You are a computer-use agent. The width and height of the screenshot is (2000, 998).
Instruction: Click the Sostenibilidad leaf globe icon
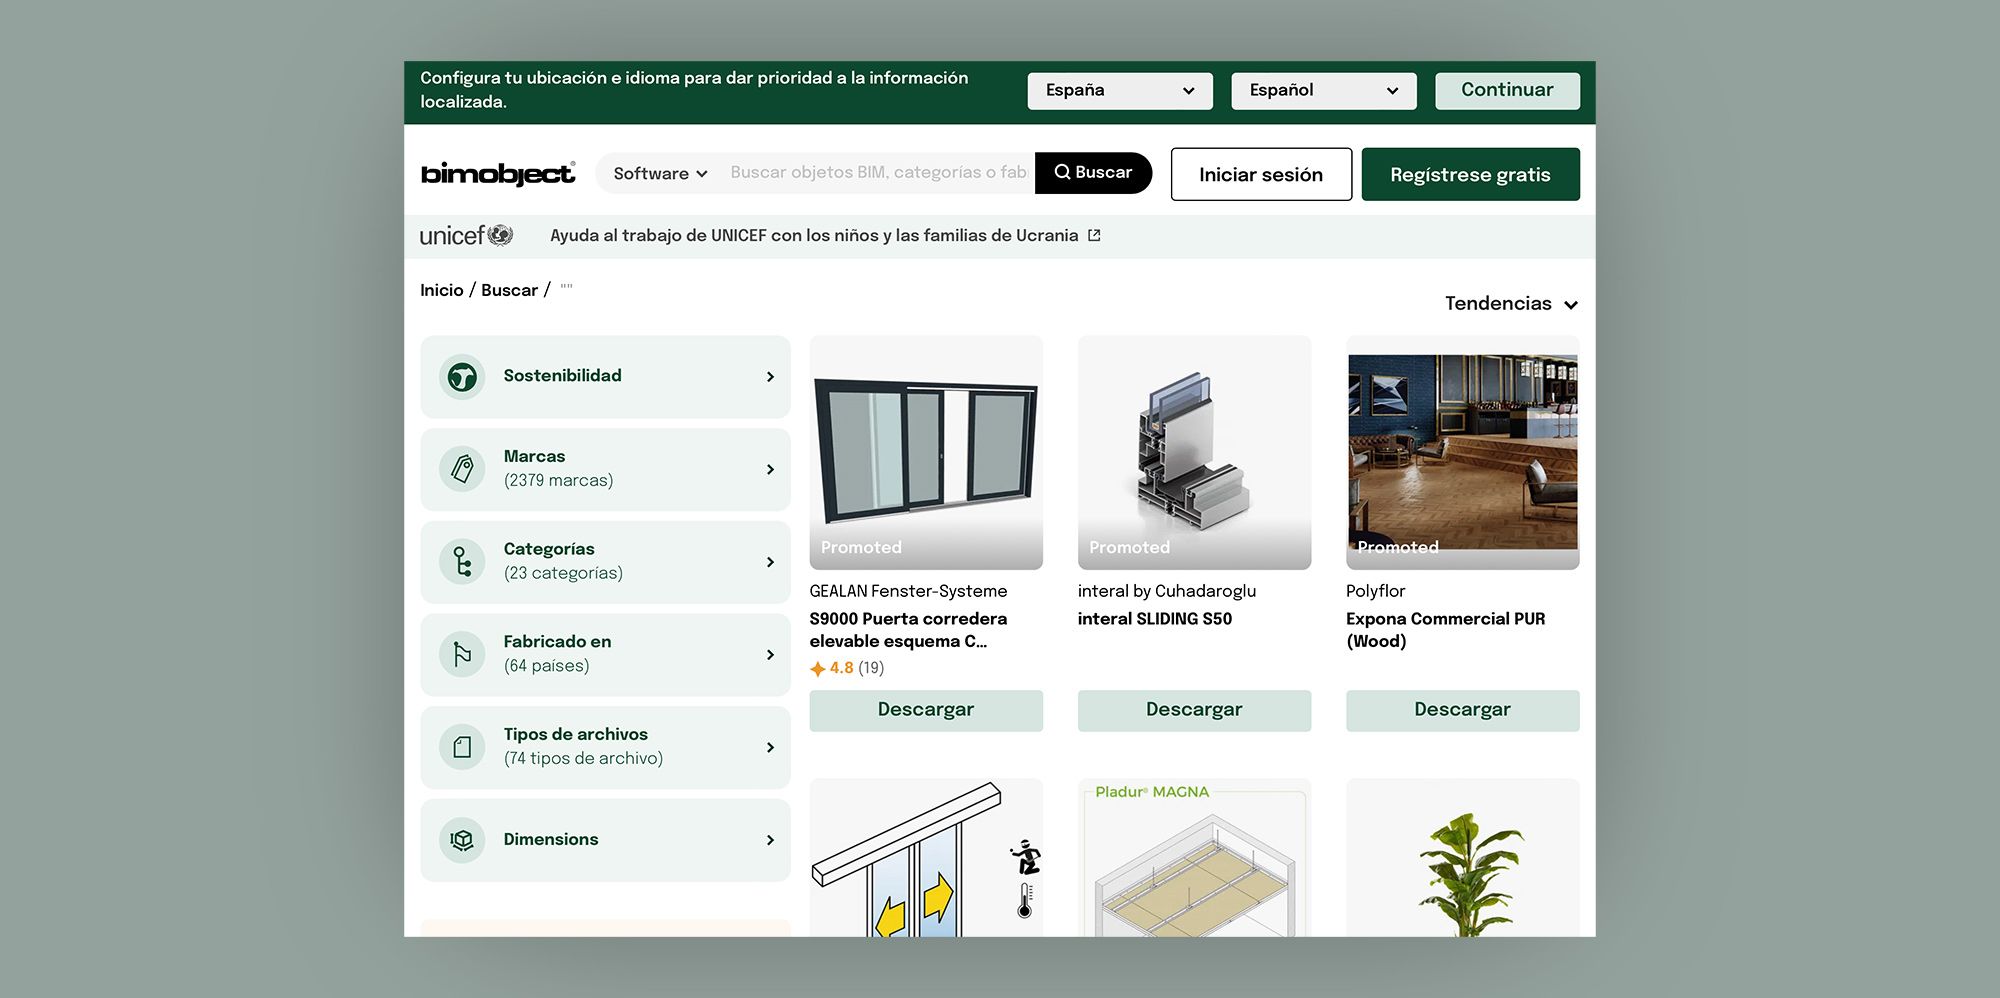point(462,377)
